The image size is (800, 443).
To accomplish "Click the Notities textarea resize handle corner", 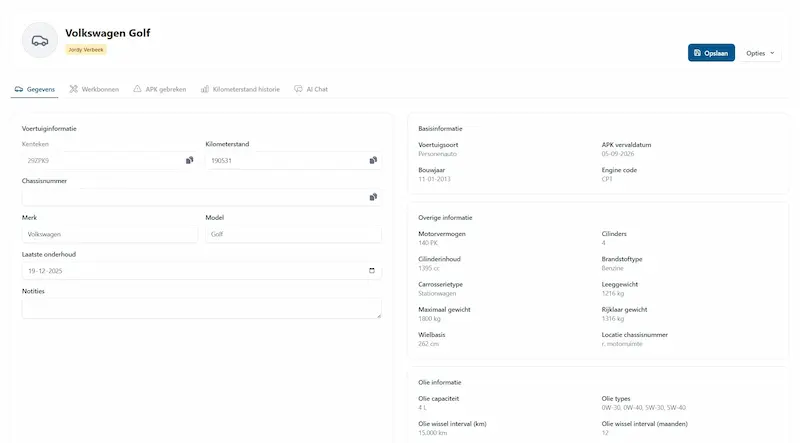I will tap(379, 316).
